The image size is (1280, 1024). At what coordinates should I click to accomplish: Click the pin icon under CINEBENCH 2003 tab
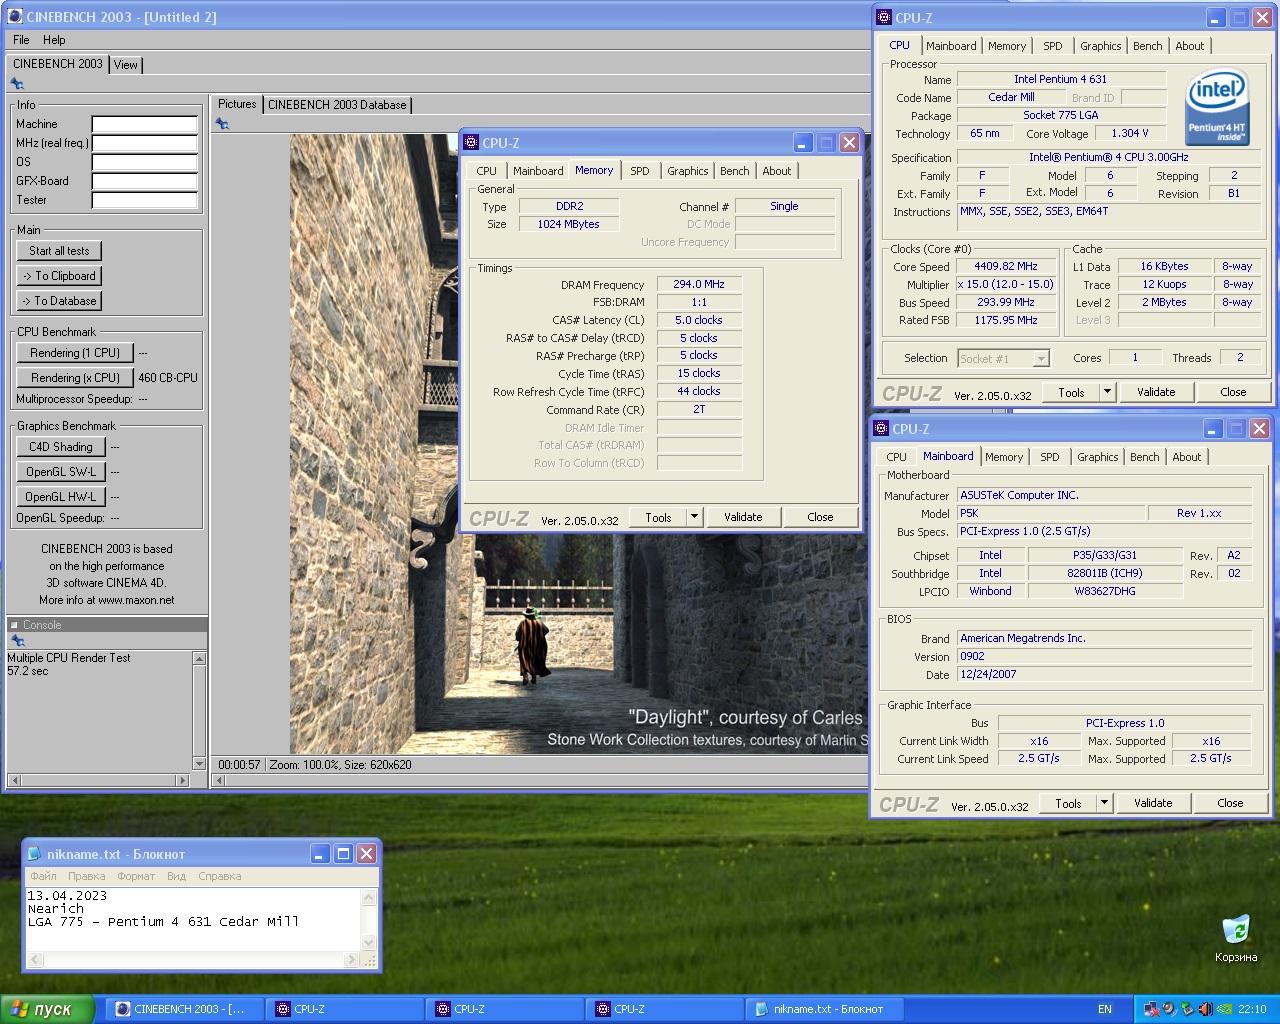click(17, 84)
